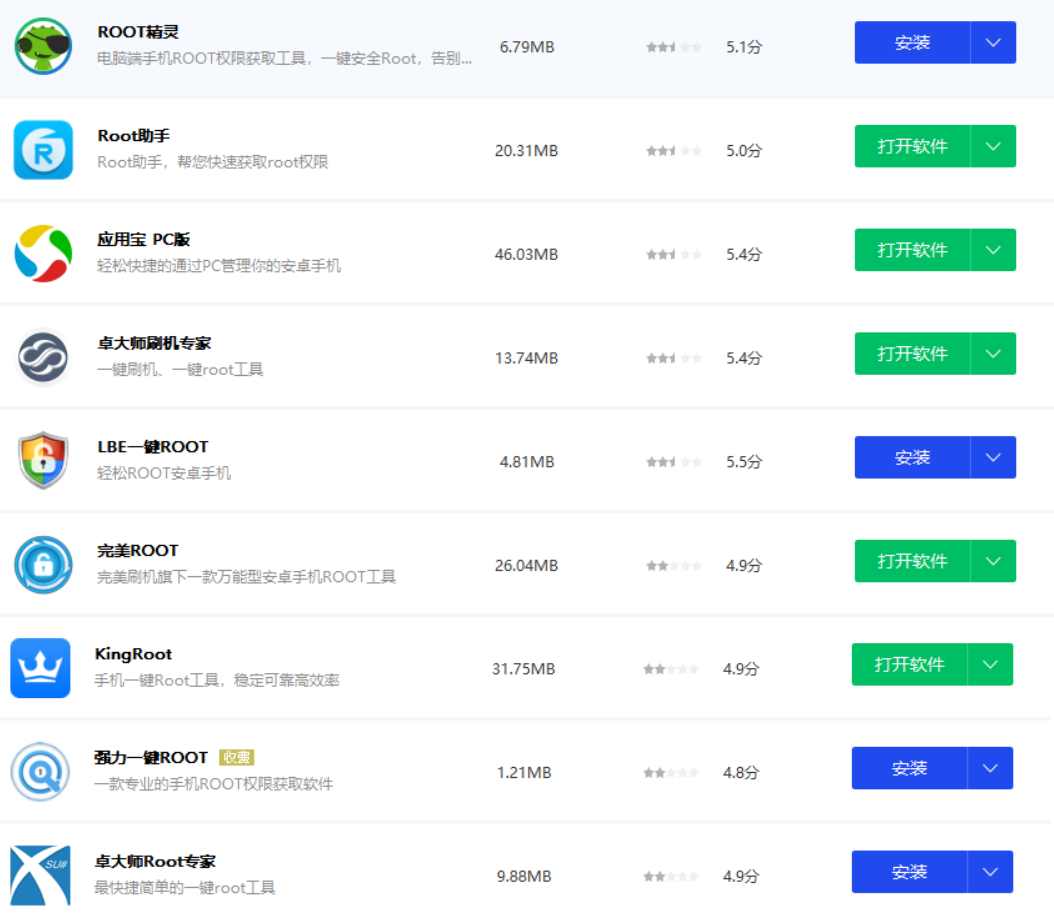This screenshot has height=918, width=1054.
Task: Open 完美ROOT via 打开软件 button
Action: click(x=912, y=561)
